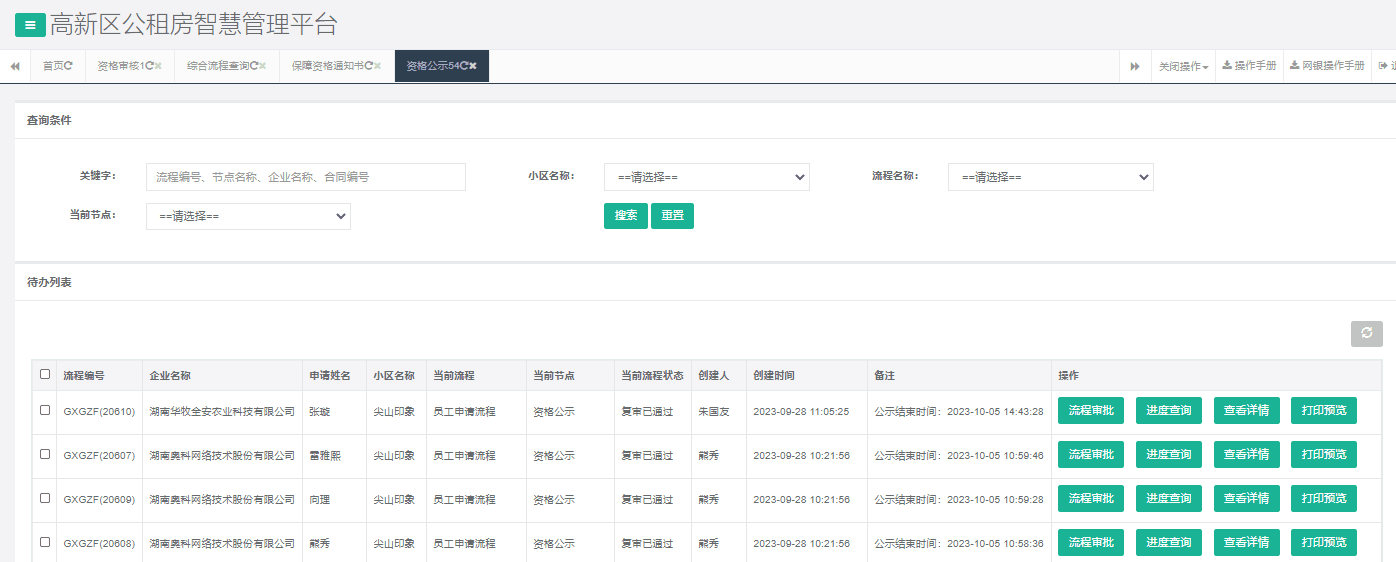This screenshot has width=1396, height=562.
Task: Download the 网银操作手册 manual
Action: [x=1327, y=66]
